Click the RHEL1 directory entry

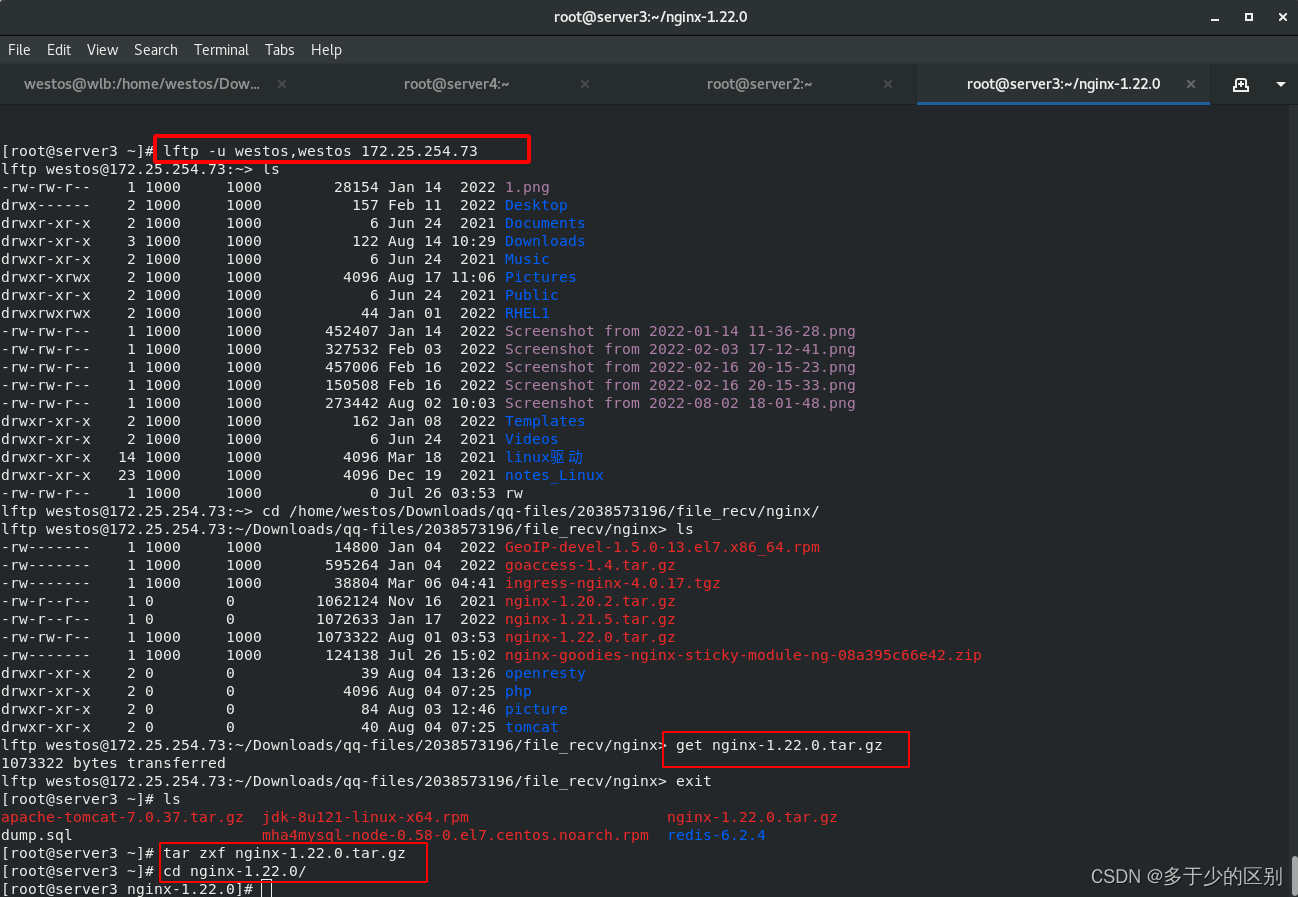tap(527, 313)
